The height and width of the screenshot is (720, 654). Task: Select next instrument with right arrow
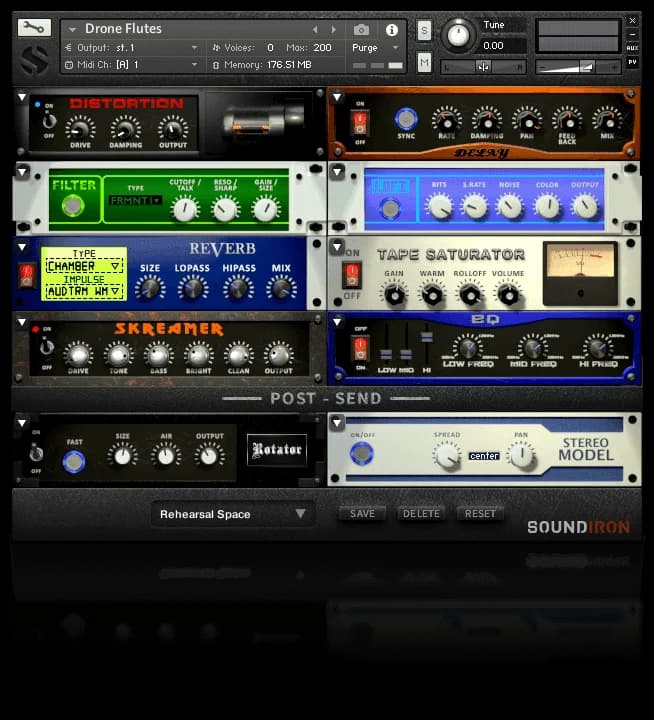[334, 30]
